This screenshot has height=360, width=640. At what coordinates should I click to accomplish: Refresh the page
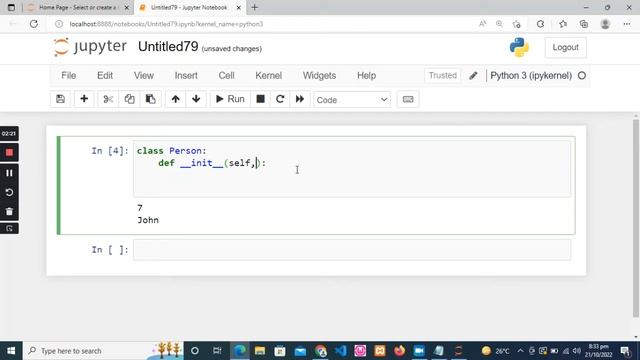34,24
